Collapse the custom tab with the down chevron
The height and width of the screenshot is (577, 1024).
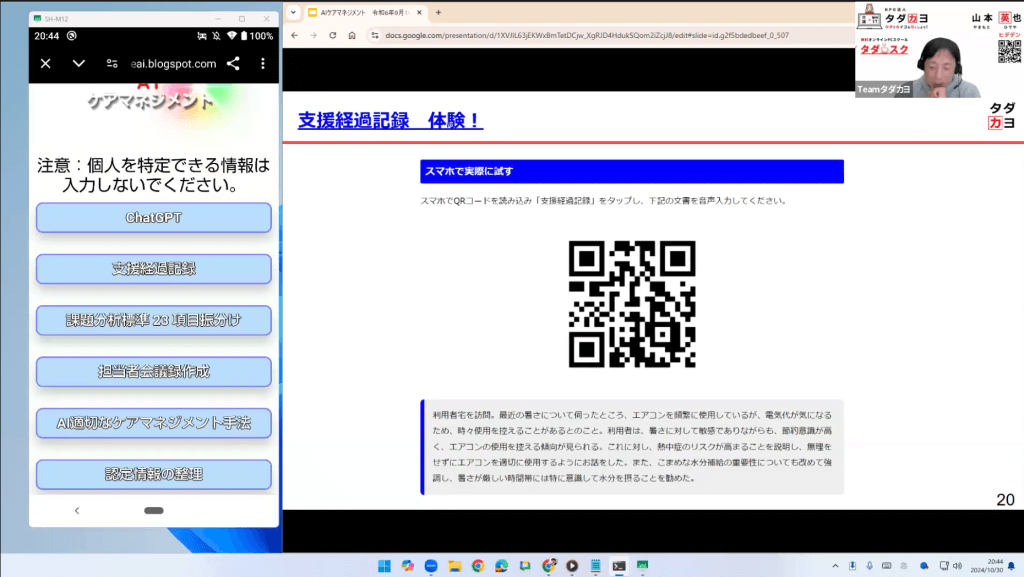(x=79, y=63)
